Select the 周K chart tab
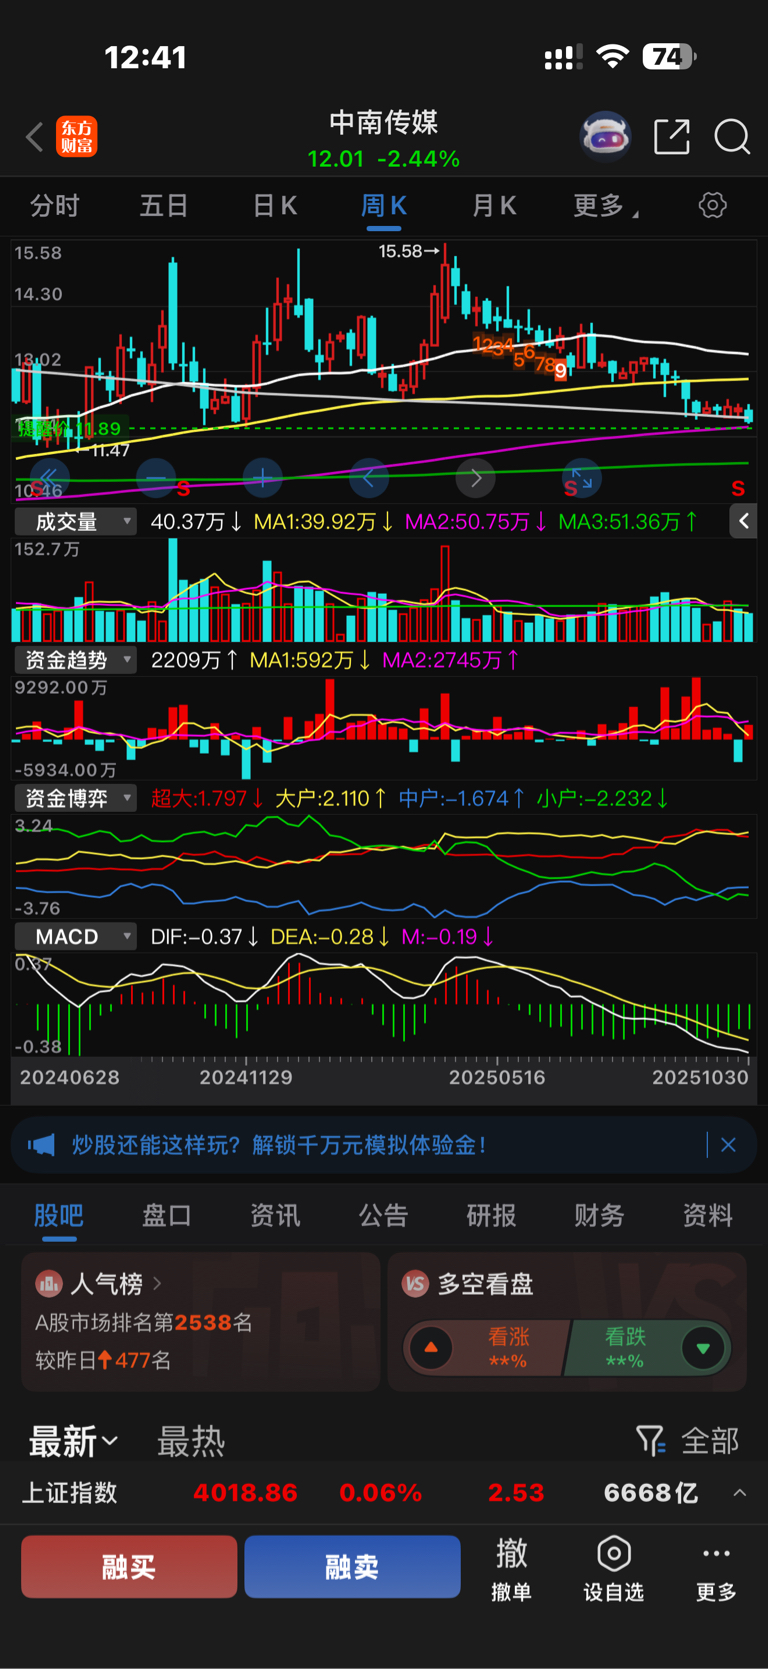 click(x=384, y=206)
